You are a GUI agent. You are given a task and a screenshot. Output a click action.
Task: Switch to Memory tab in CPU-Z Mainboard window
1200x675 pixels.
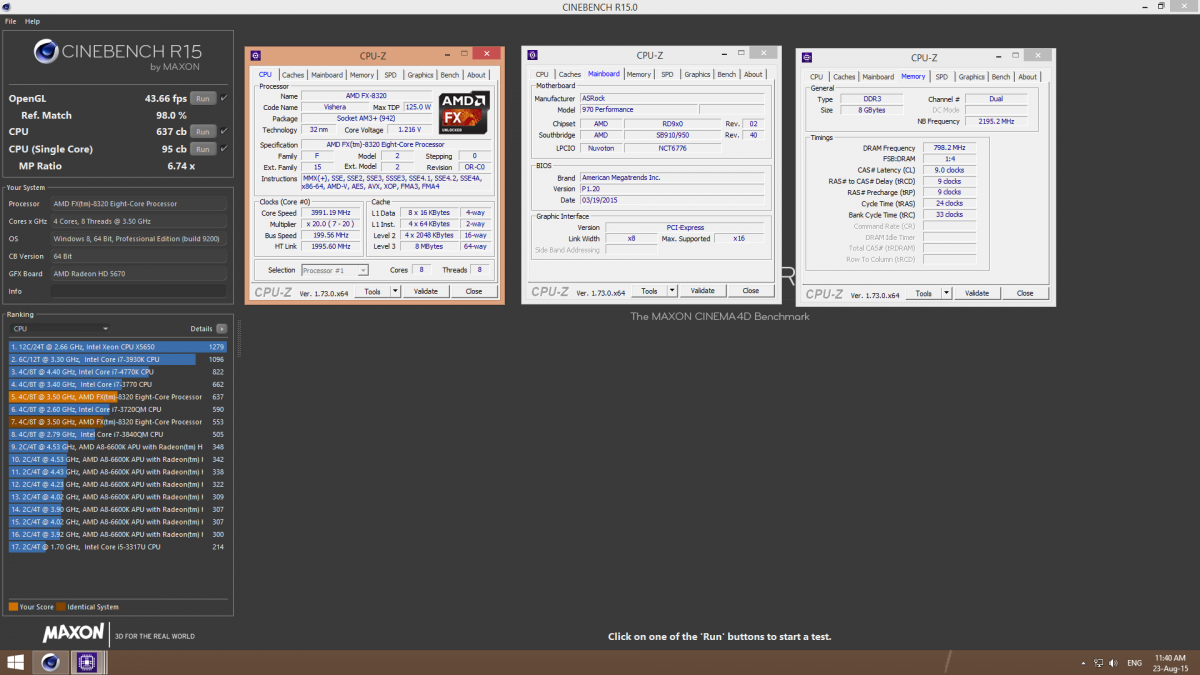click(638, 74)
